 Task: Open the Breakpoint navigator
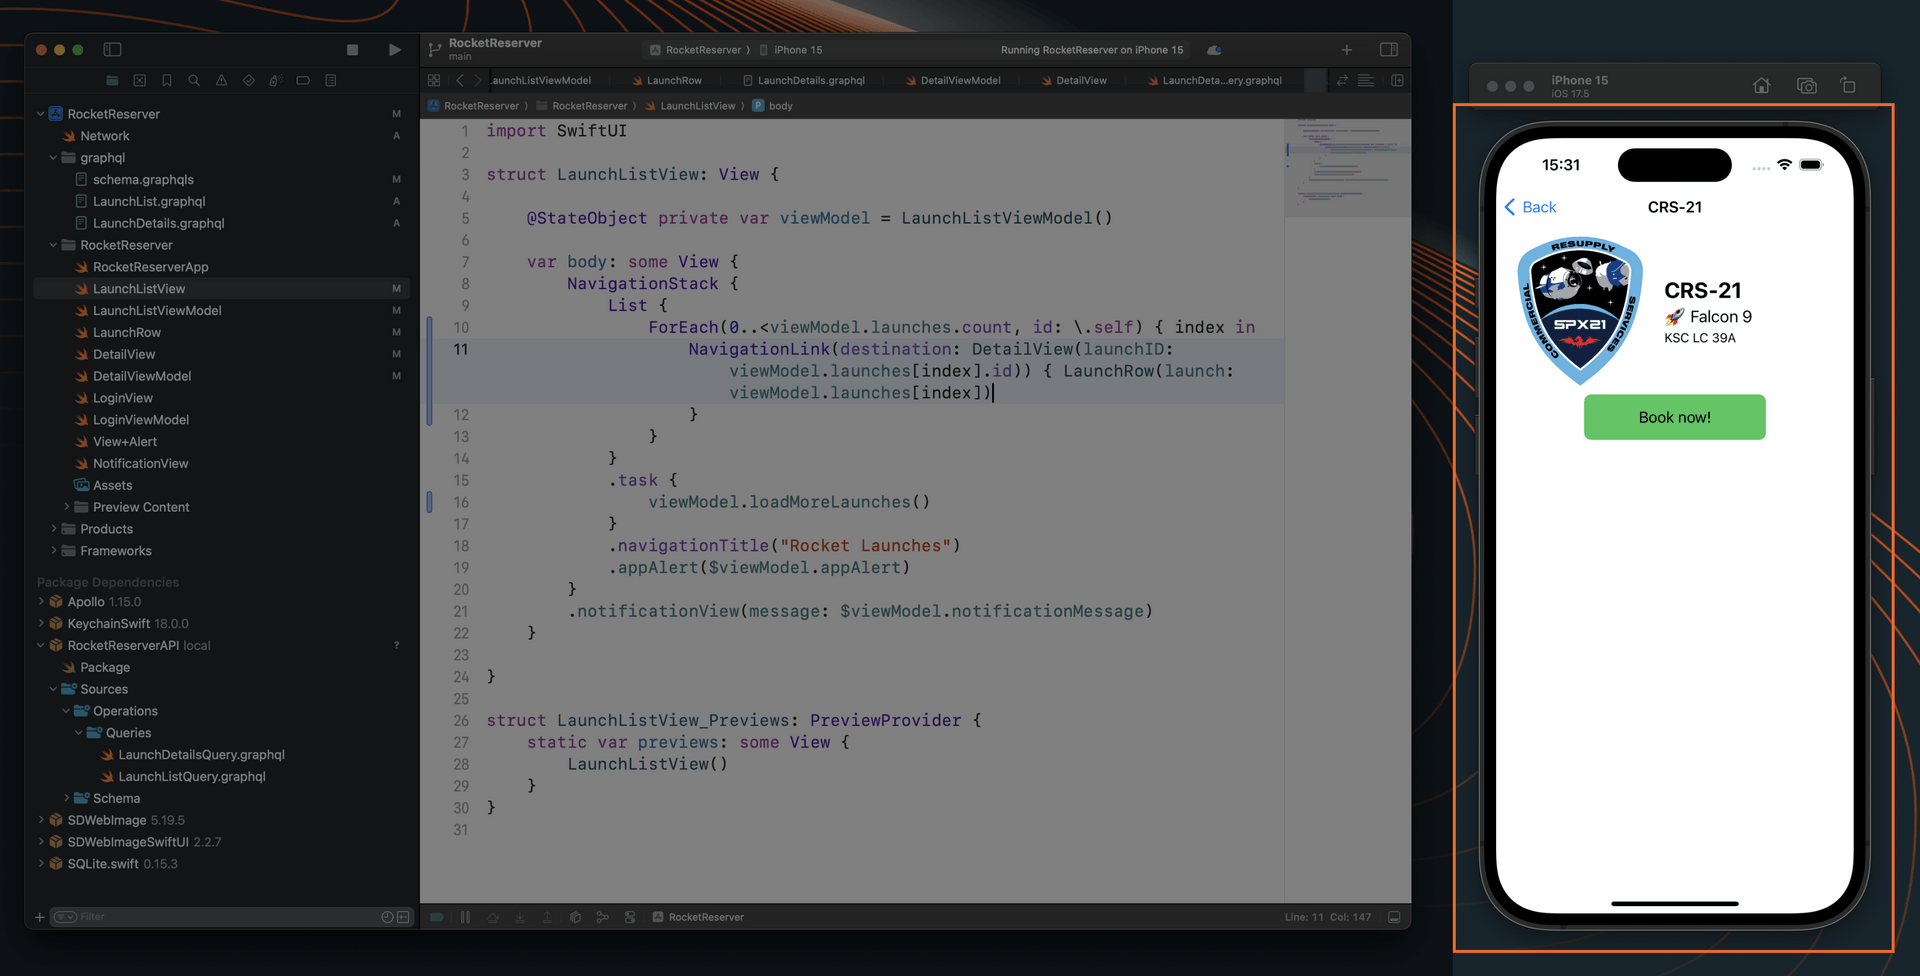(303, 80)
